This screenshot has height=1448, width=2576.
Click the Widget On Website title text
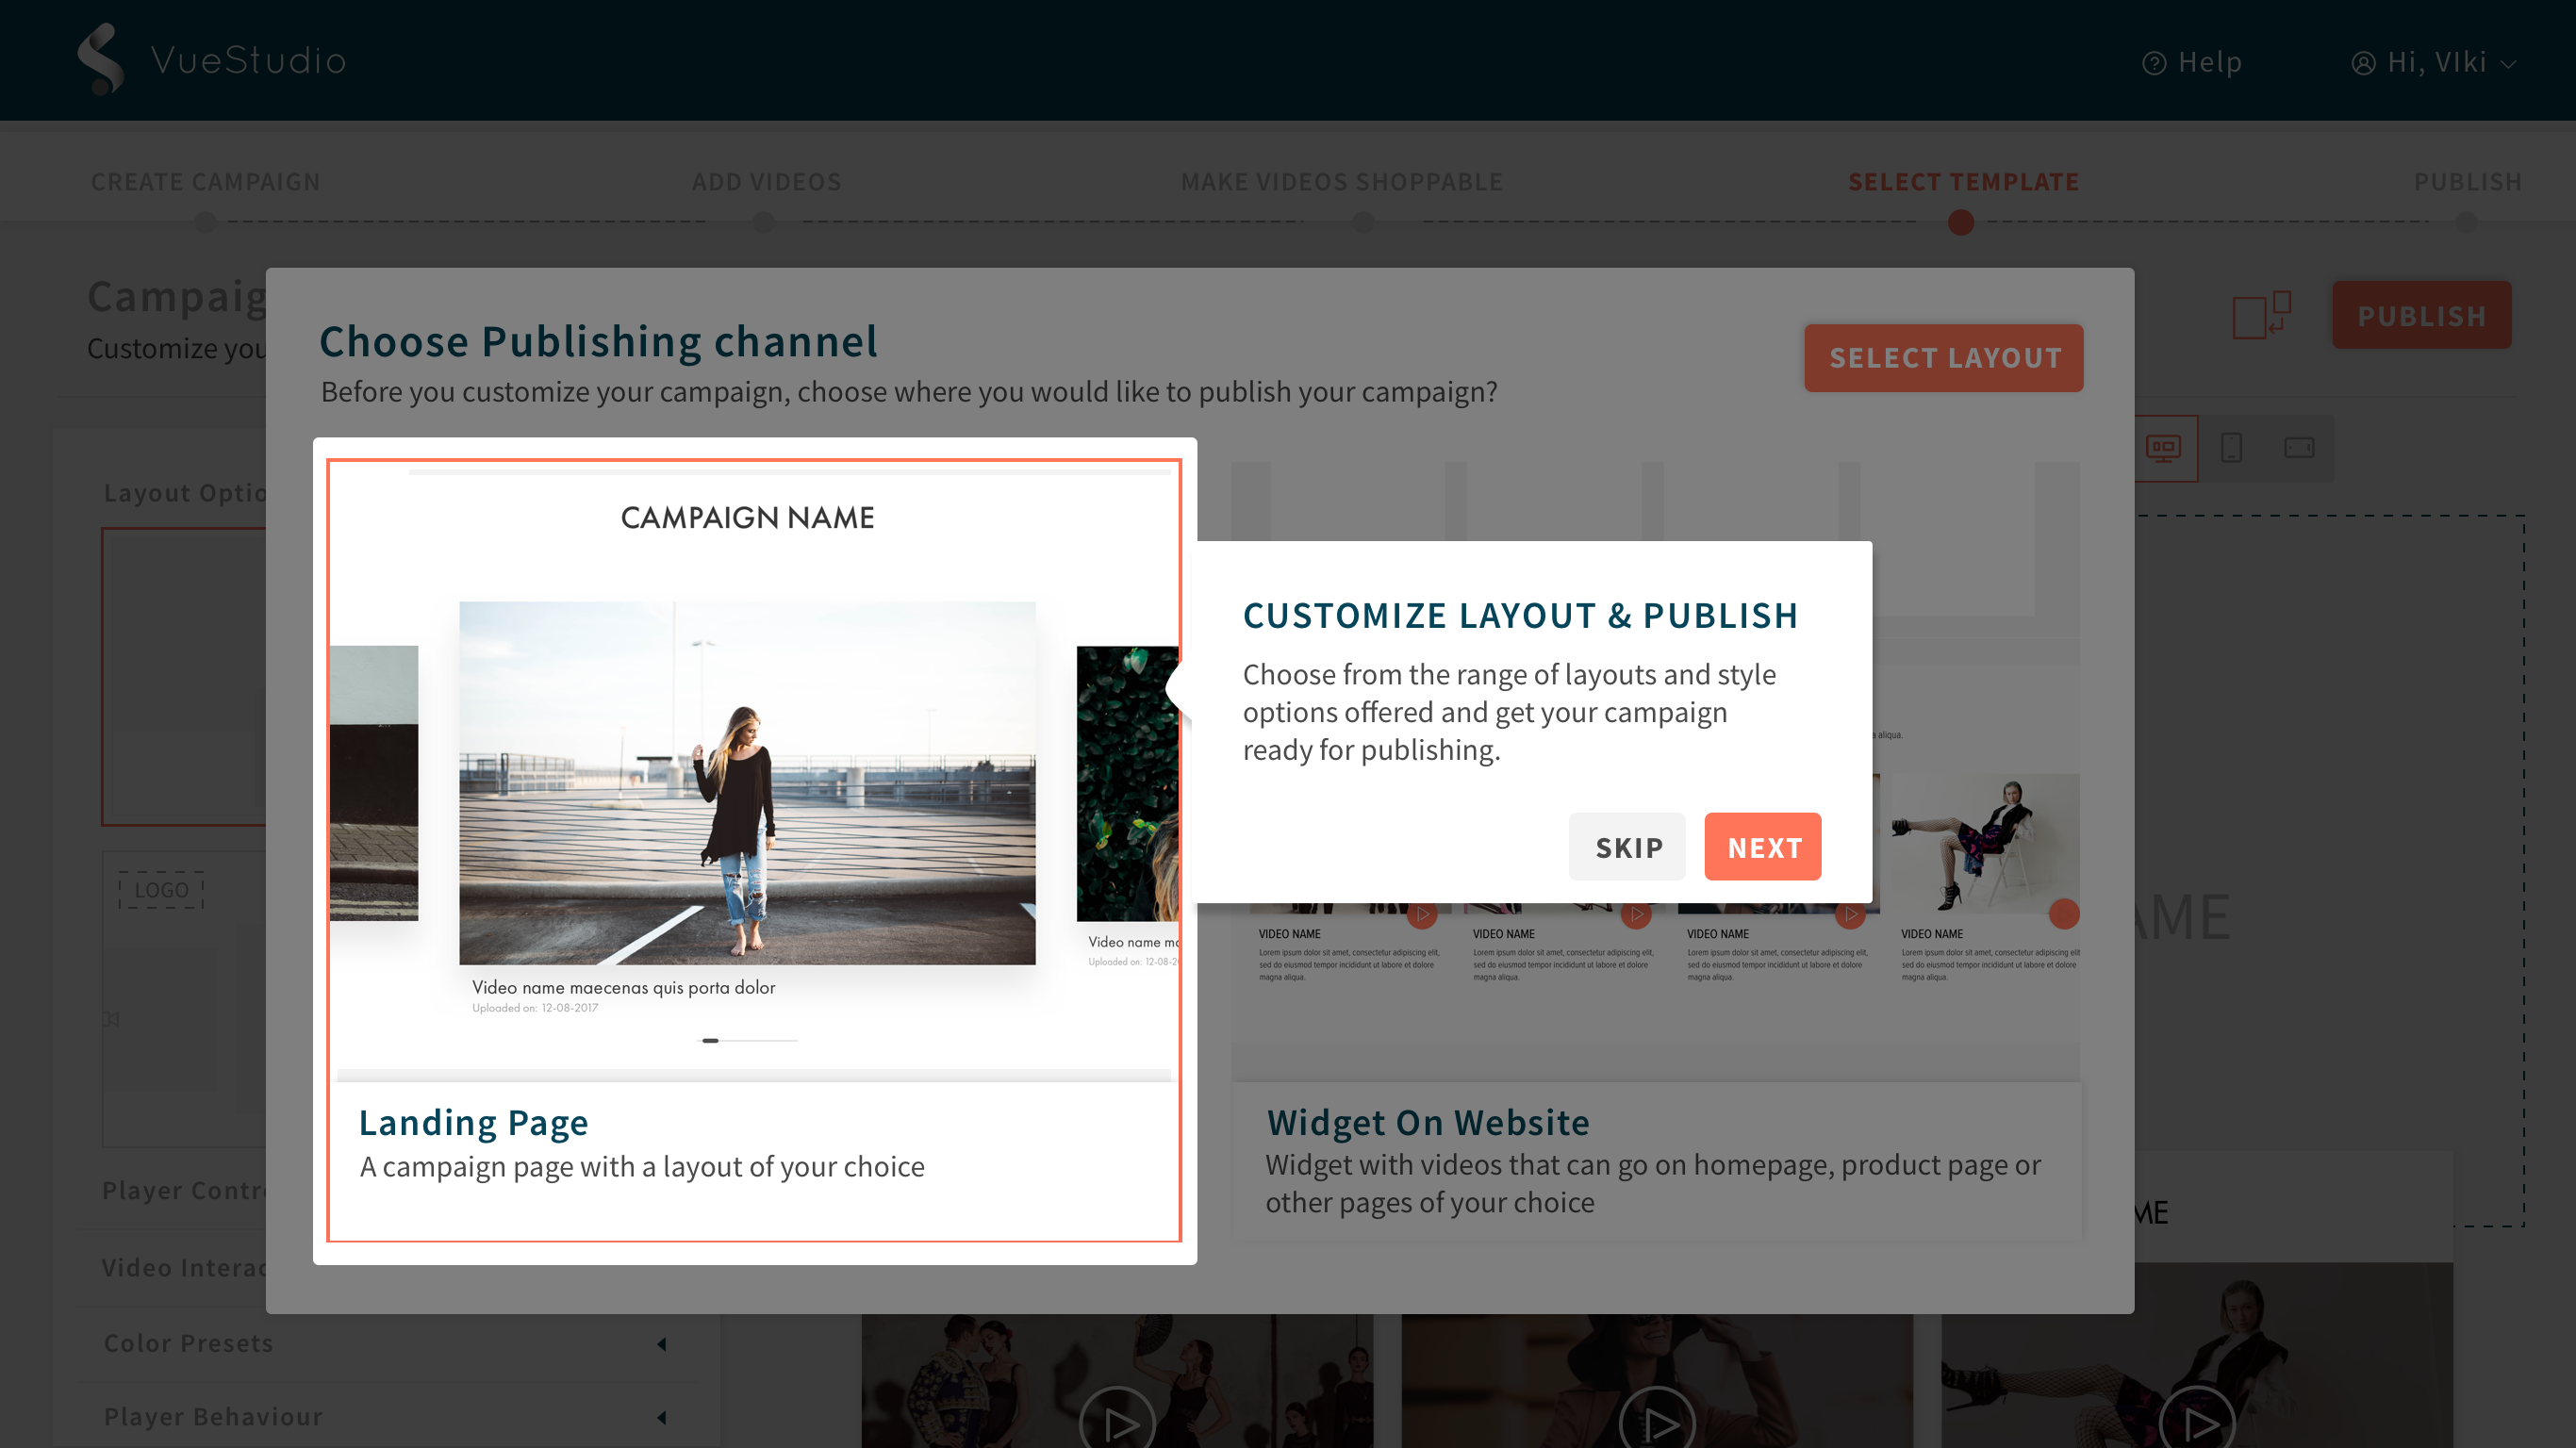pyautogui.click(x=1428, y=1122)
